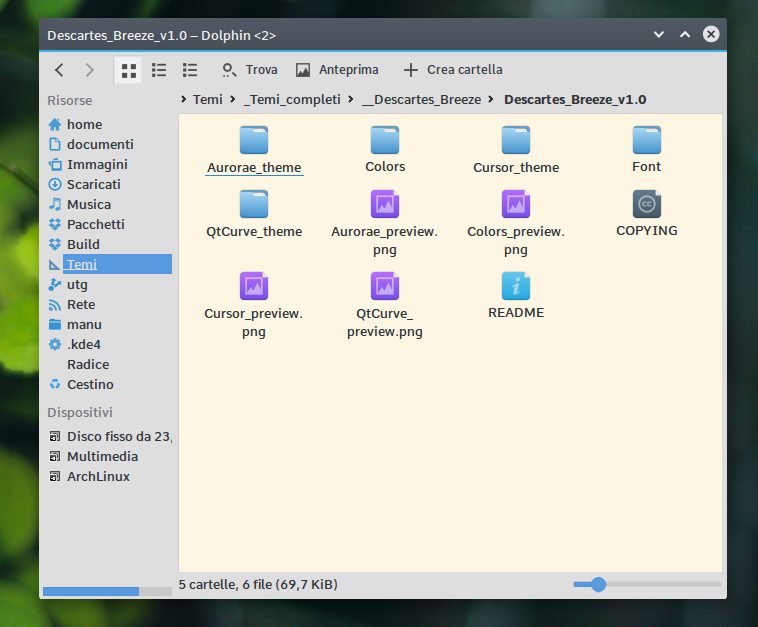Screen dimensions: 758x627
Task: Open documenti in sidebar
Action: (109, 144)
